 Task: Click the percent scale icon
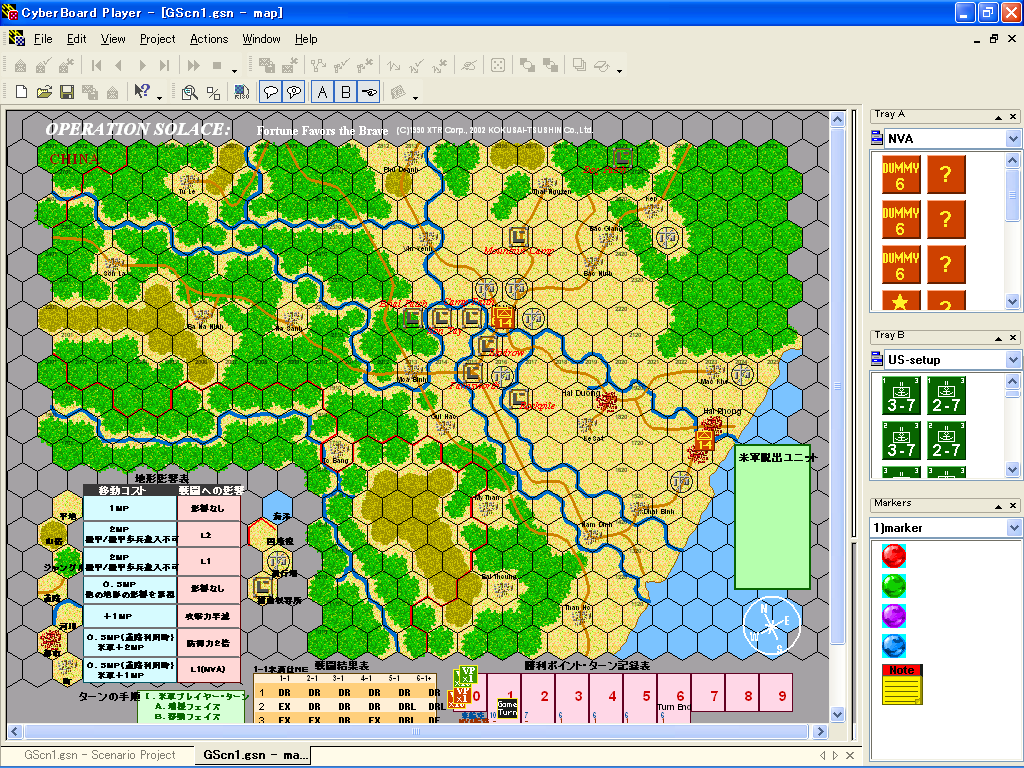pyautogui.click(x=213, y=92)
